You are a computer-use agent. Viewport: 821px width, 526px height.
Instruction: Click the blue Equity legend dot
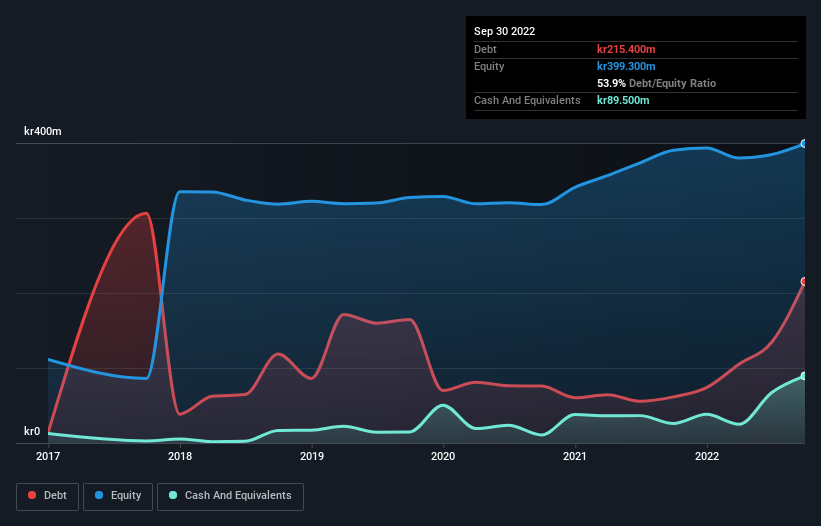click(99, 495)
